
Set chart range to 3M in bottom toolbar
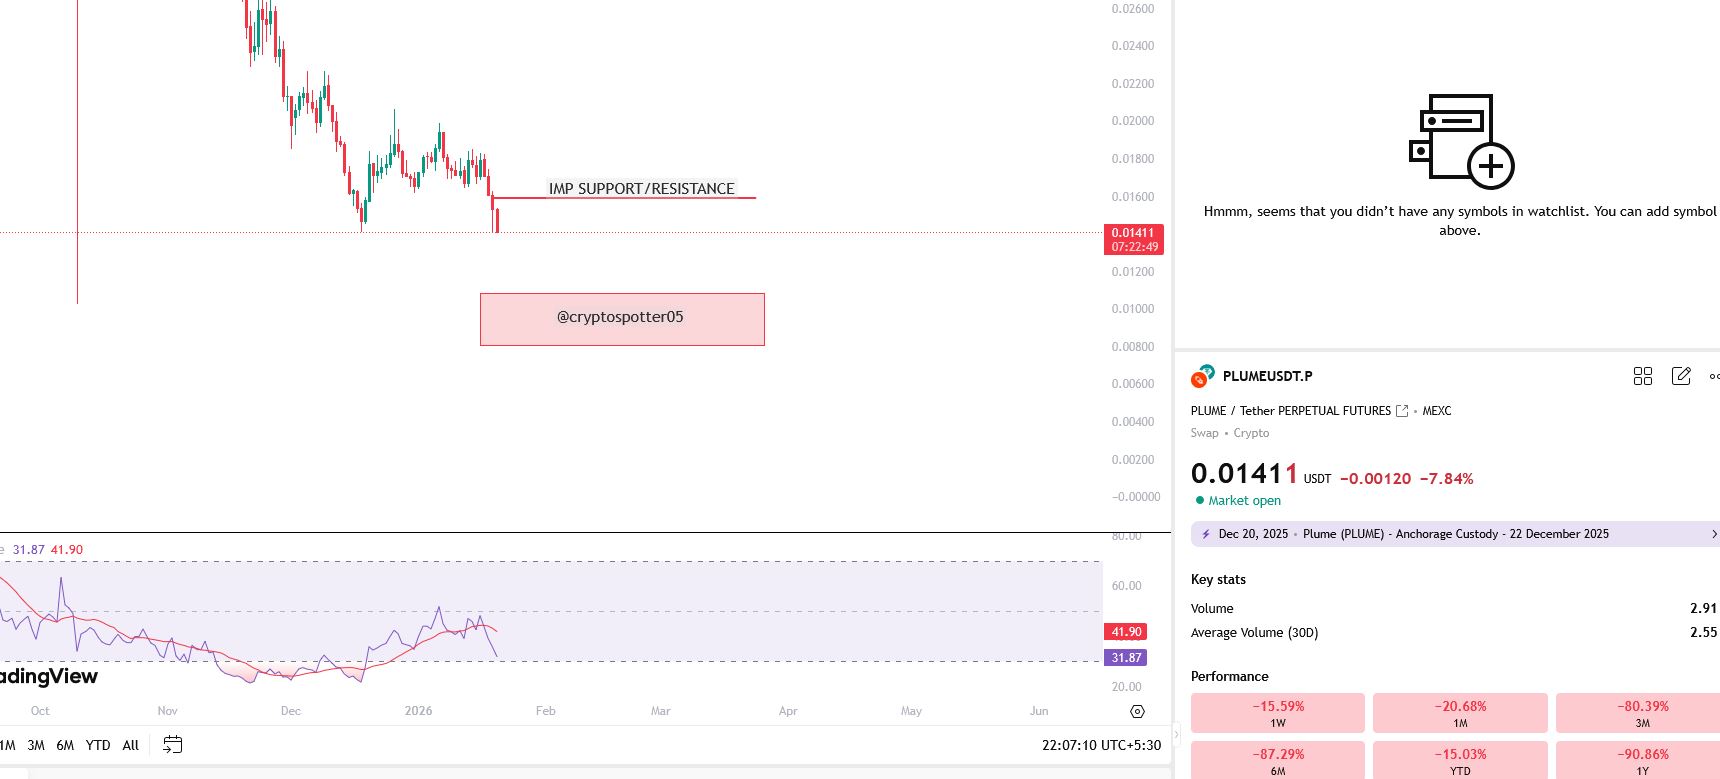pyautogui.click(x=36, y=745)
